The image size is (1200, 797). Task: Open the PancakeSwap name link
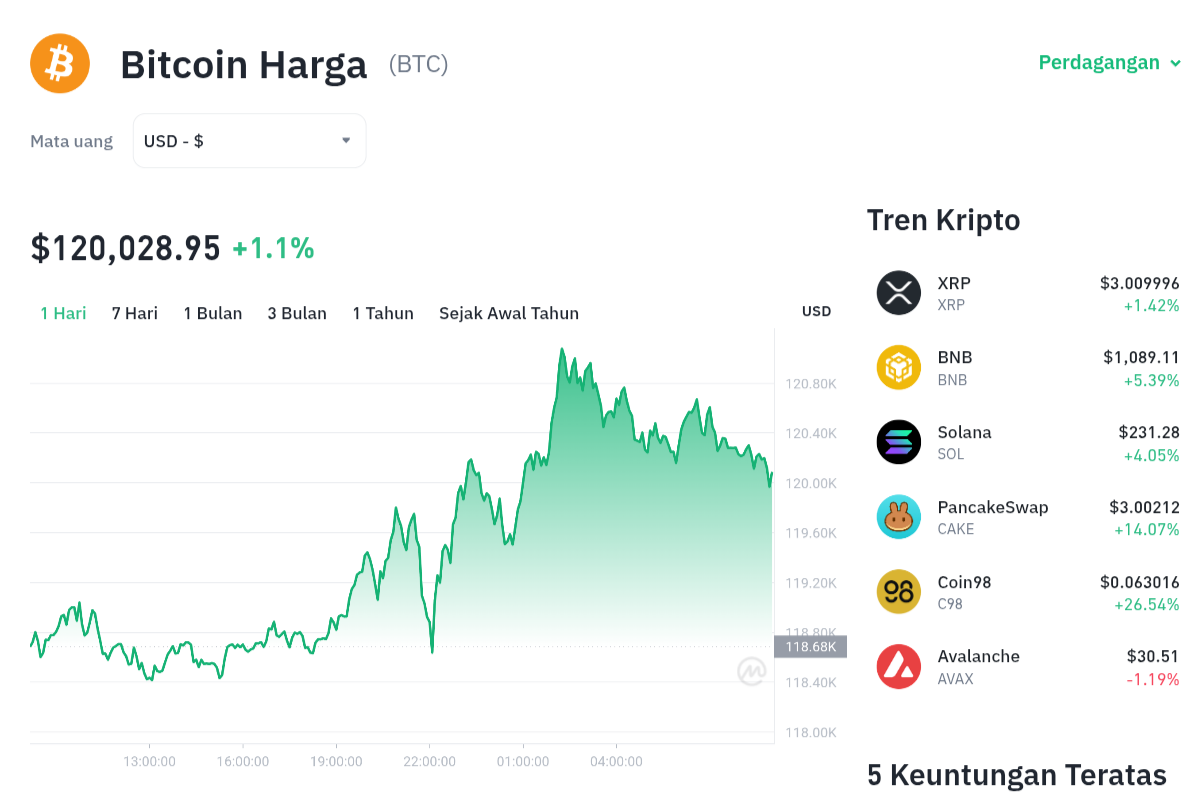[x=992, y=507]
